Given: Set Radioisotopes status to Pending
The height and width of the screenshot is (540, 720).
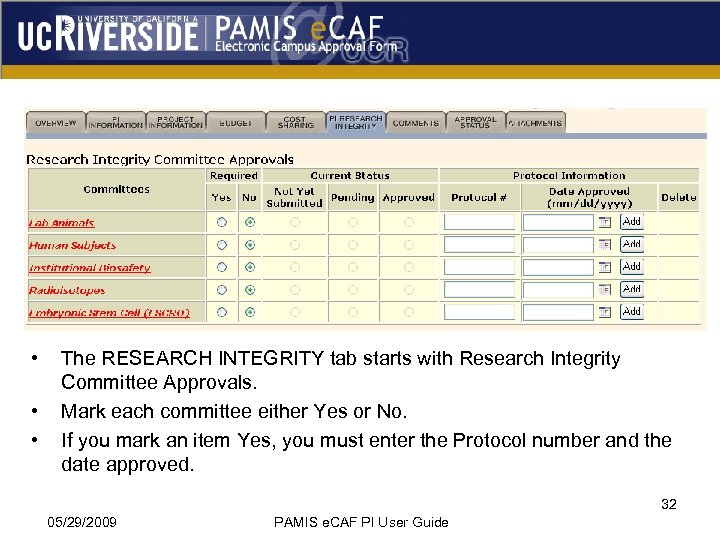Looking at the screenshot, I should (353, 290).
